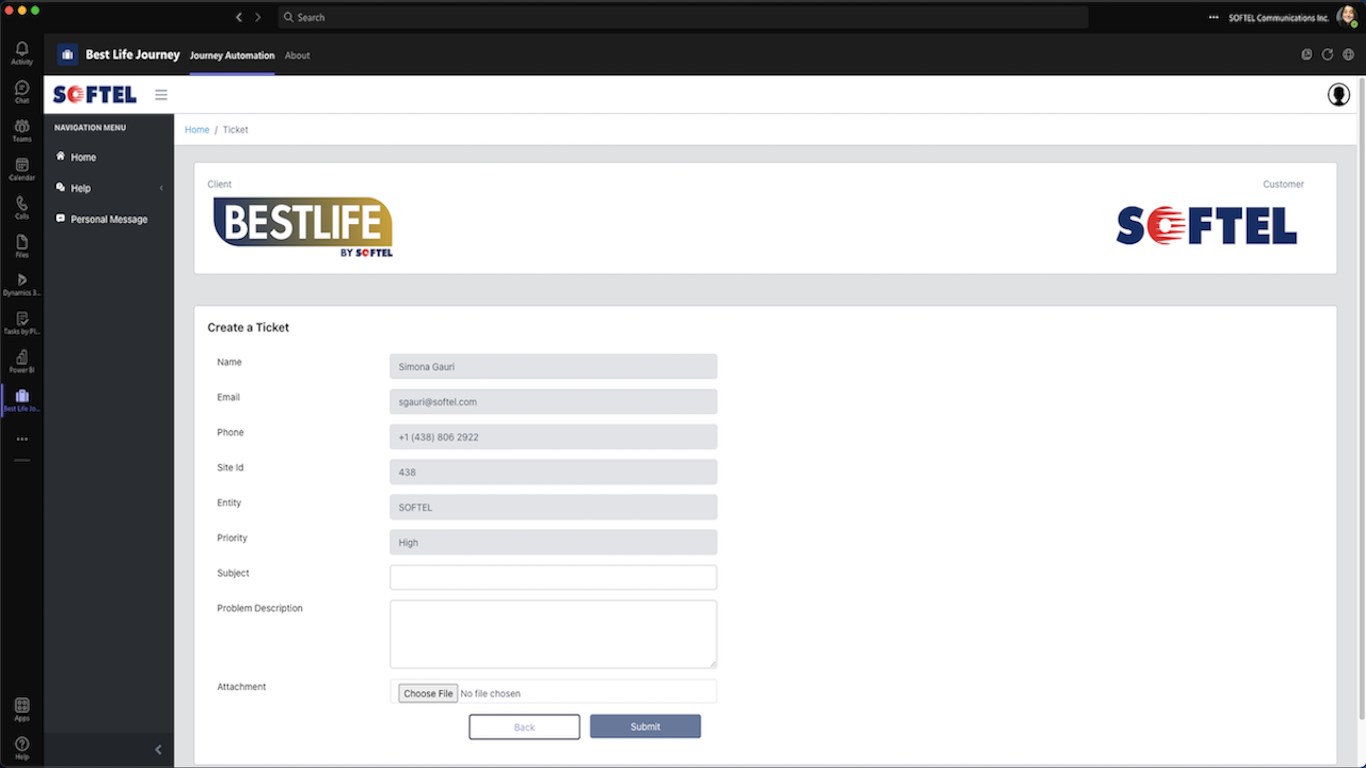
Task: Open the Priority field set to High
Action: [553, 542]
